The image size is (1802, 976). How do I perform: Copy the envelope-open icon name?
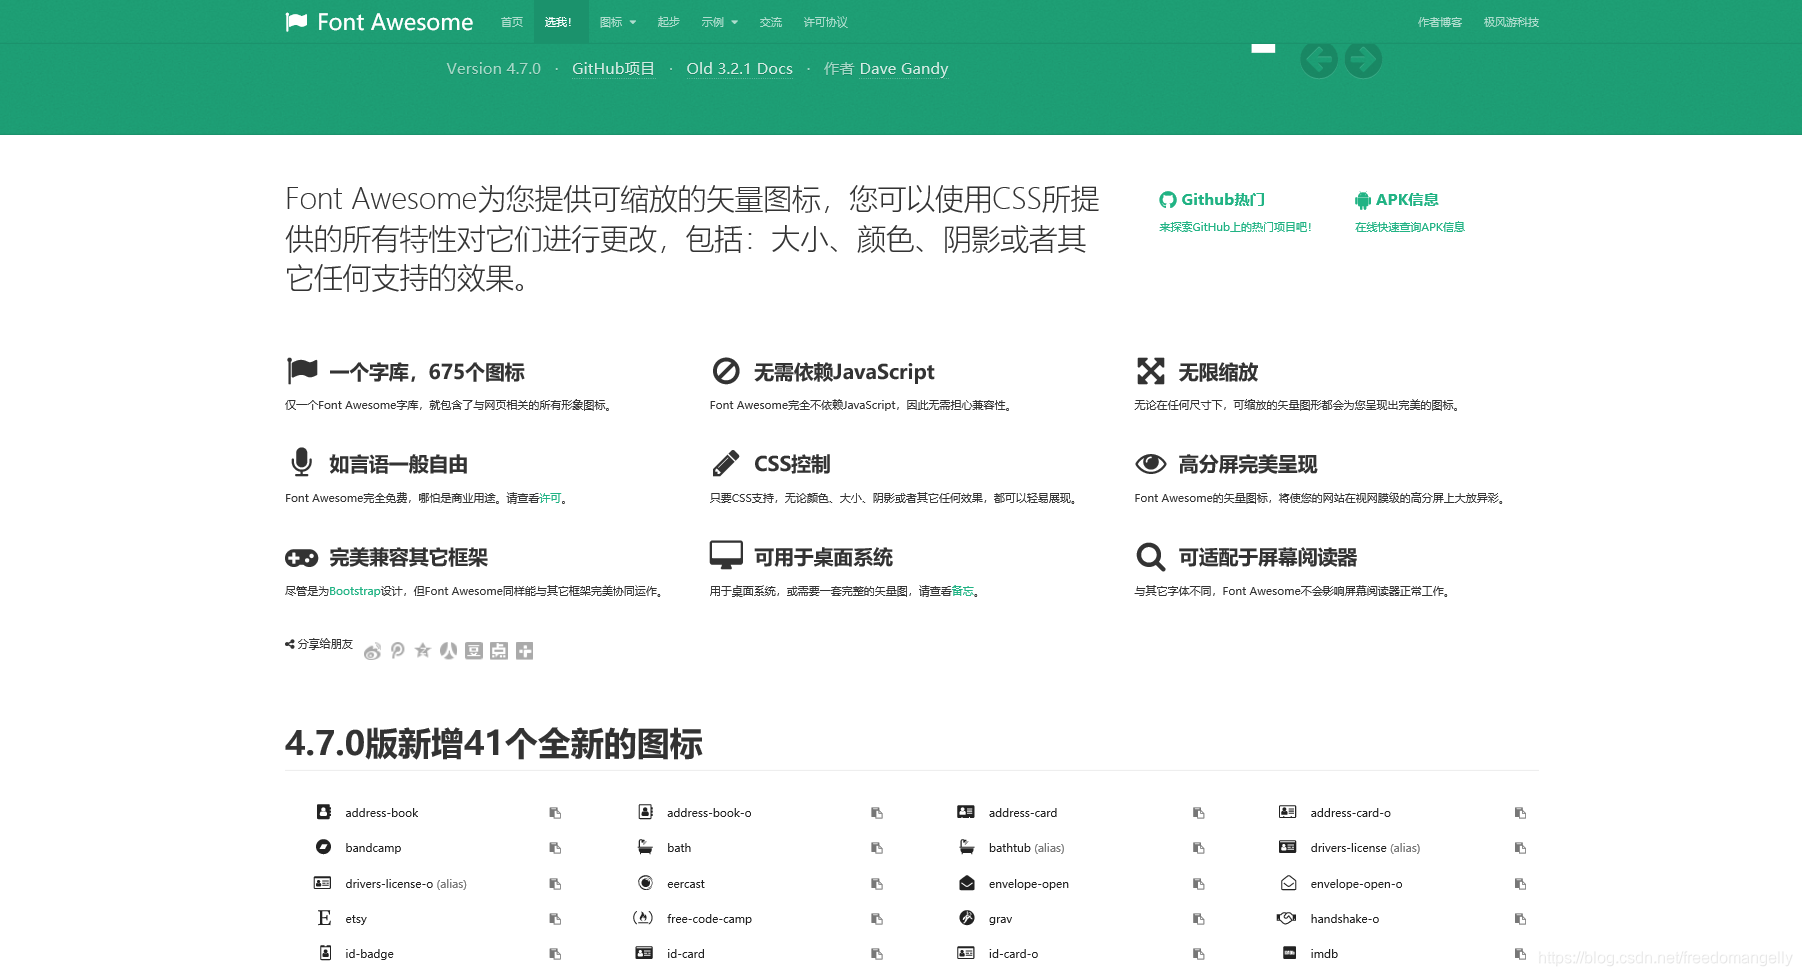point(1199,884)
